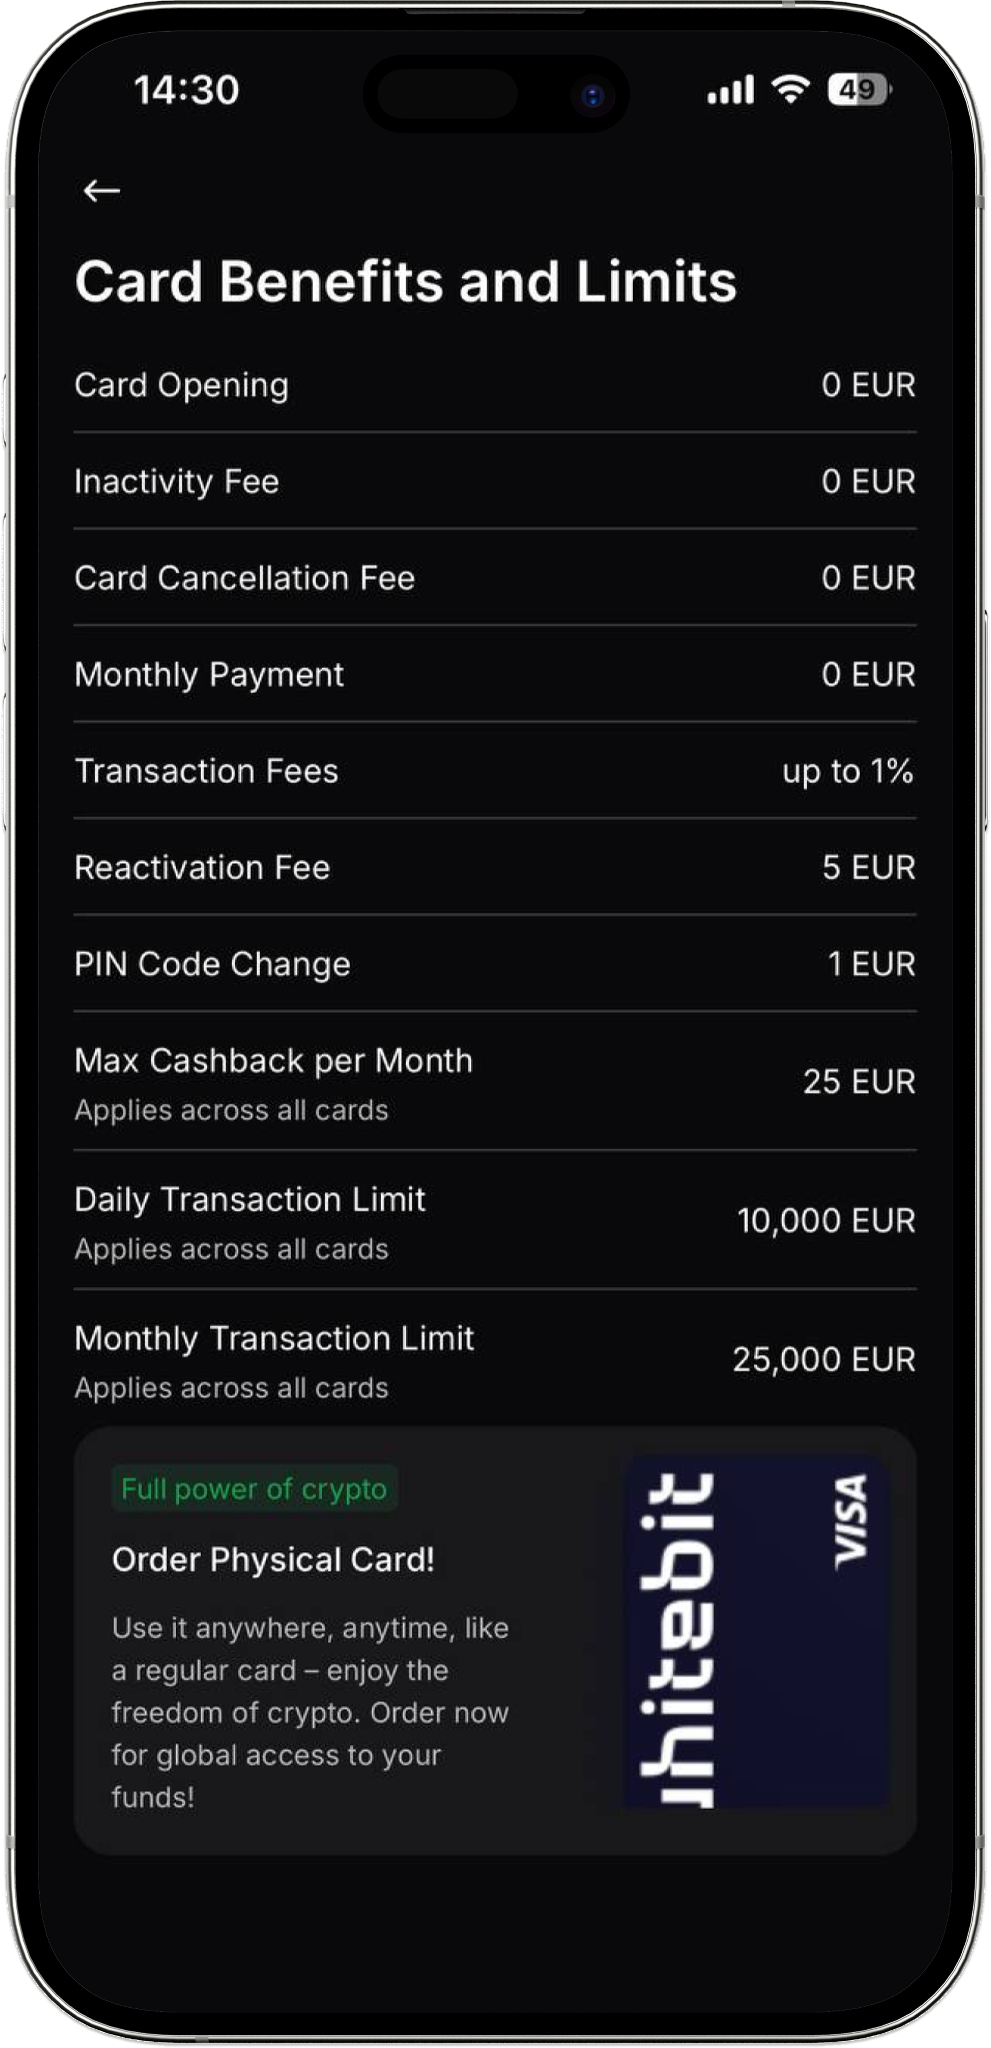Screen dimensions: 991x2048
Task: Tap the Full power of crypto badge
Action: (254, 1489)
